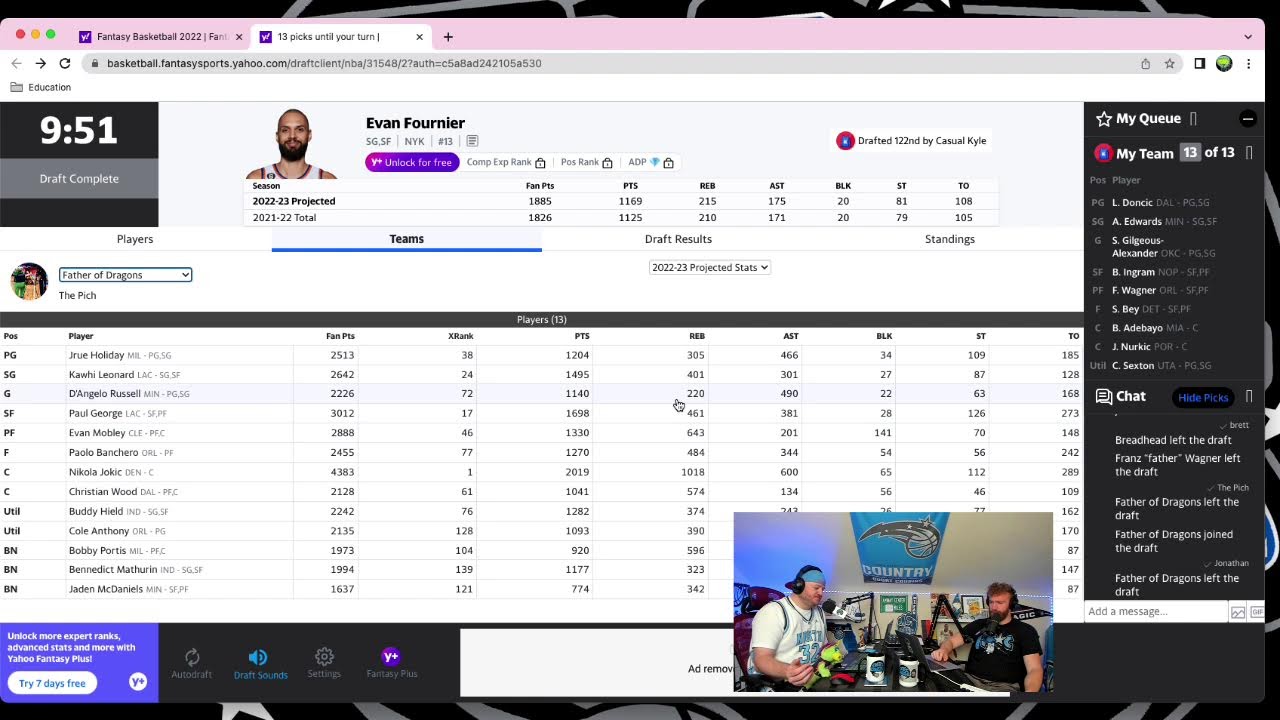This screenshot has width=1280, height=720.
Task: Collapse the Chat panel handle
Action: [x=1249, y=397]
